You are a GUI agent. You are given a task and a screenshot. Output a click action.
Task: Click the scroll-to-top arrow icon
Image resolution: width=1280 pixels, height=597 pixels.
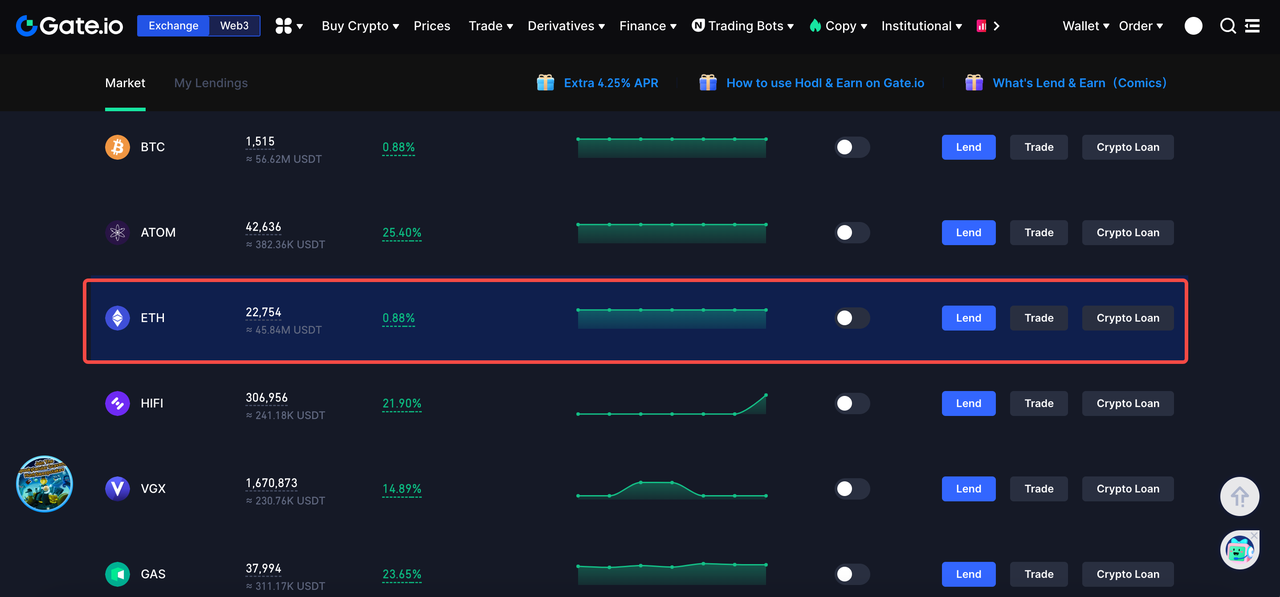[1239, 497]
